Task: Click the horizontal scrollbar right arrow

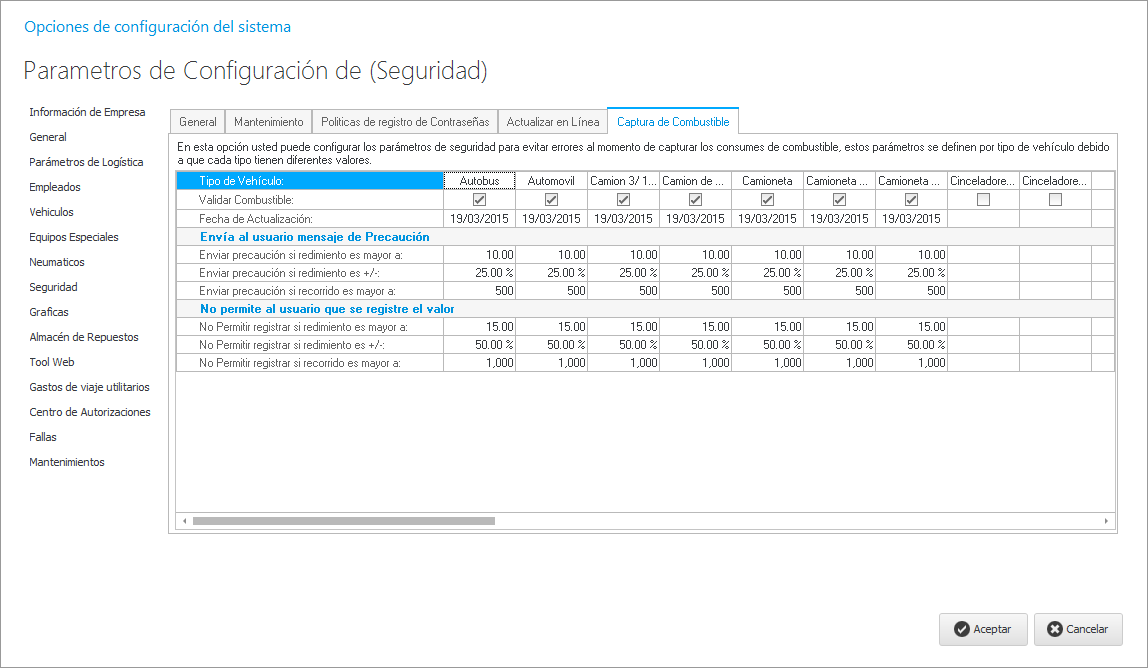Action: [x=1106, y=521]
